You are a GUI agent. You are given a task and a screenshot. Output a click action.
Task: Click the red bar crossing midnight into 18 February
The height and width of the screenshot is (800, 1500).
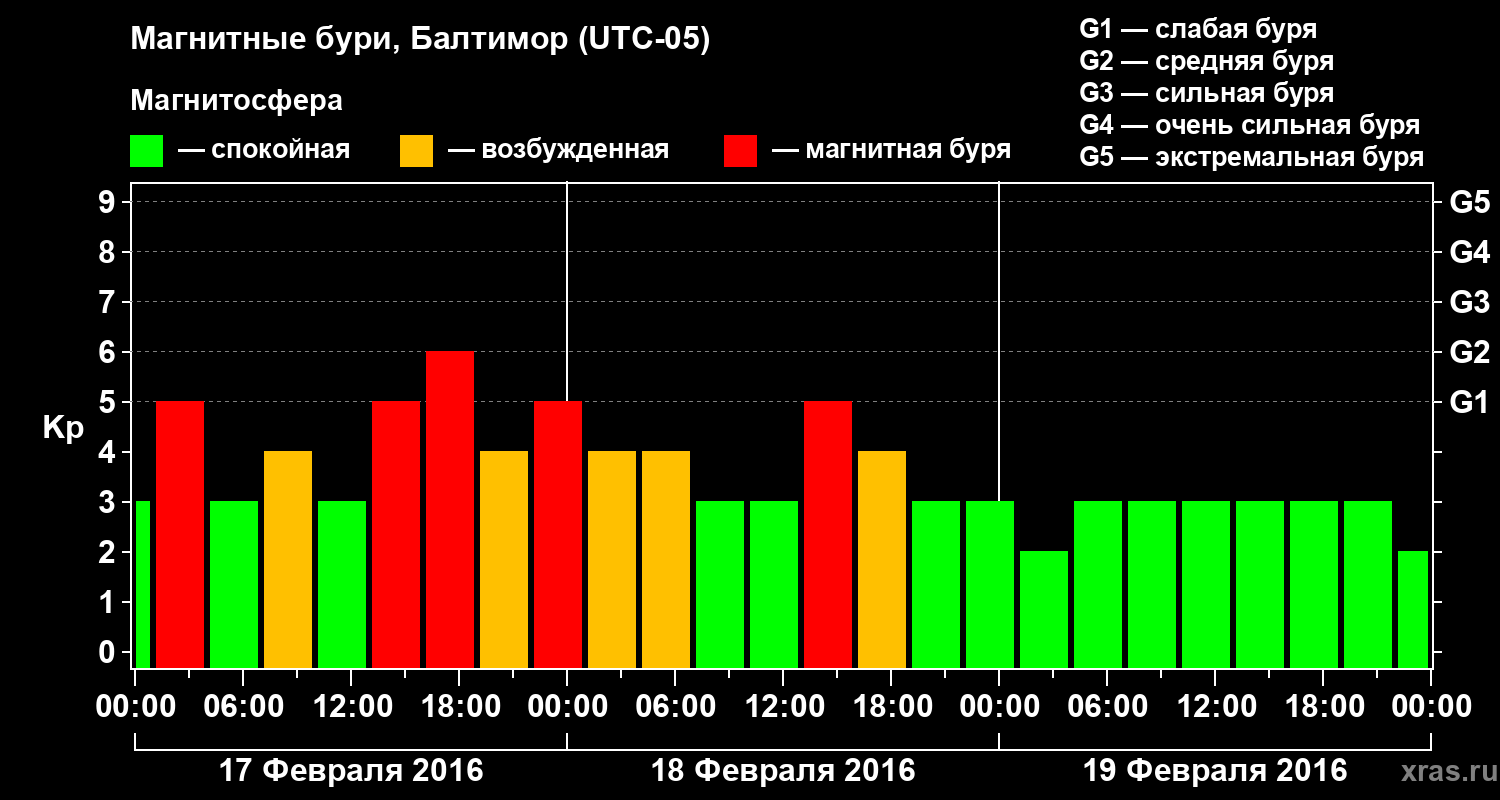[558, 535]
